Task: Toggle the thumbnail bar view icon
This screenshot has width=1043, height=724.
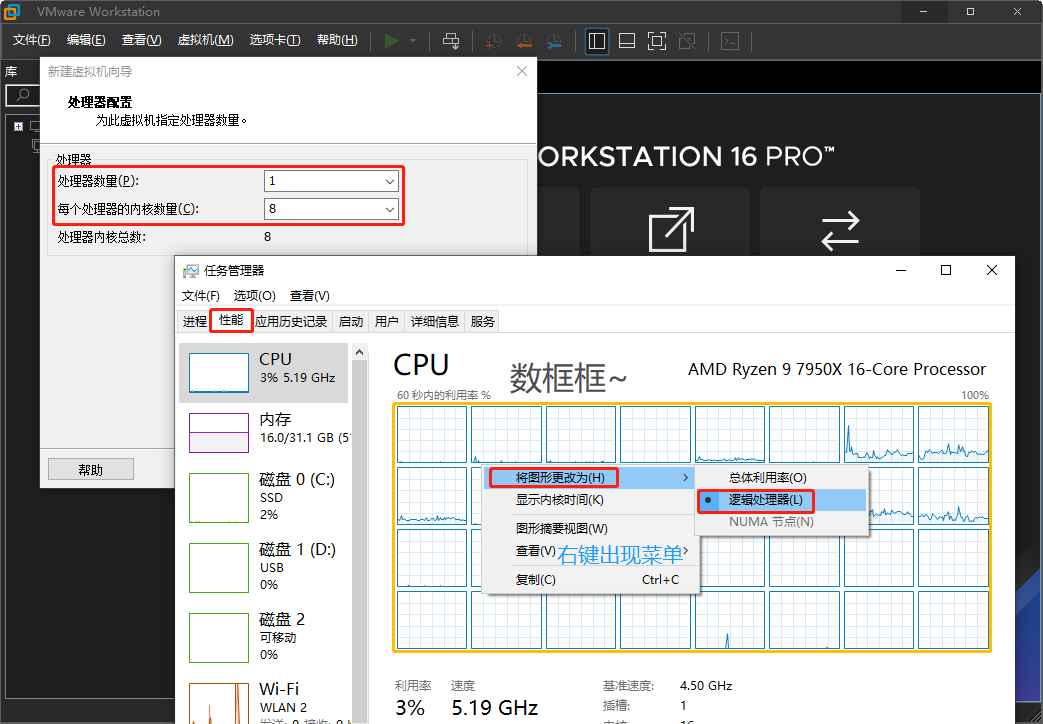Action: pyautogui.click(x=627, y=41)
